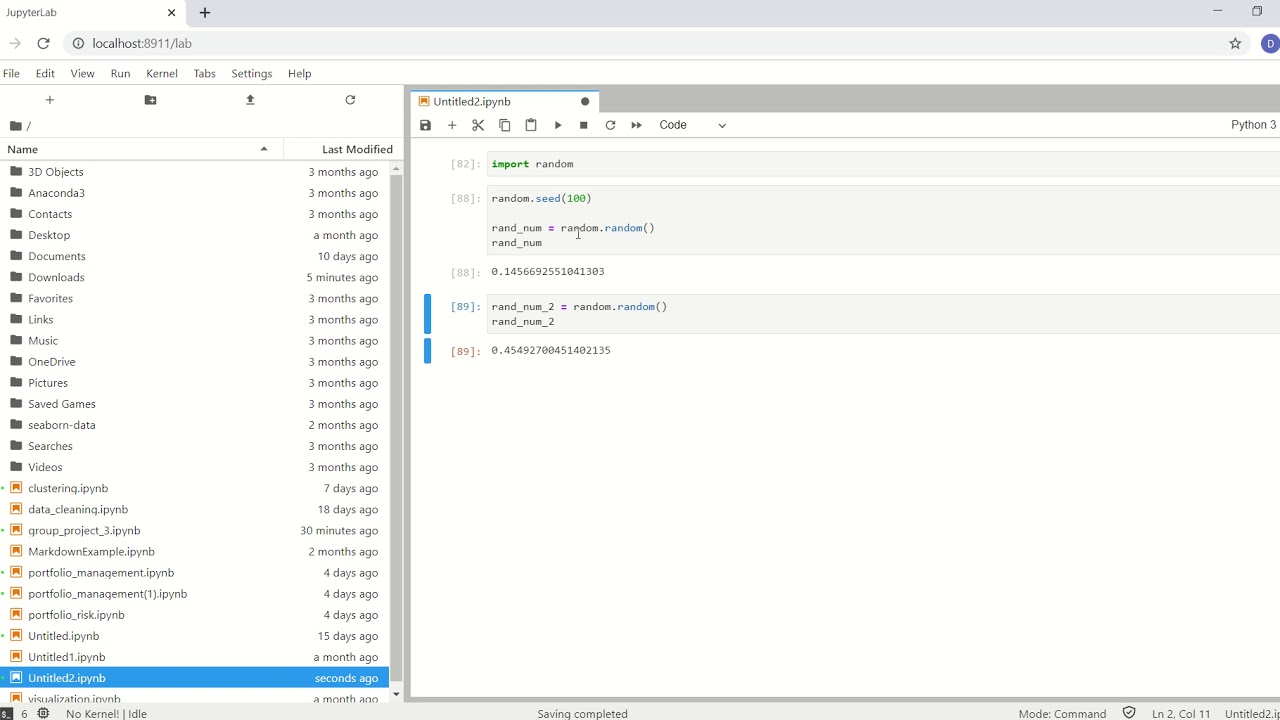Open browser profile avatar
The height and width of the screenshot is (720, 1280).
pos(1270,43)
